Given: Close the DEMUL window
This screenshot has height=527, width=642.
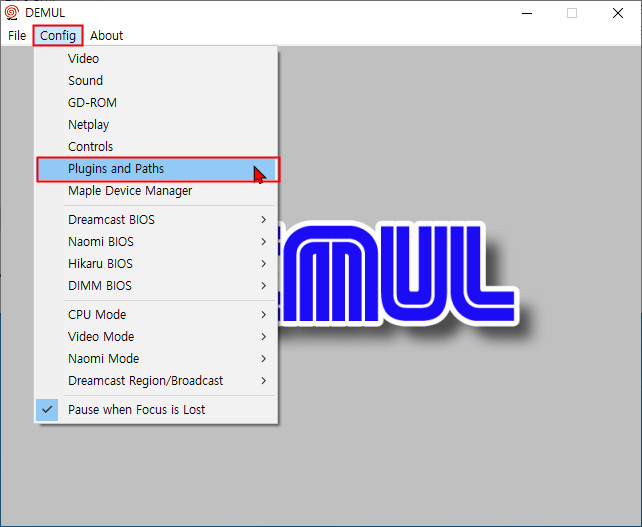Looking at the screenshot, I should click(618, 13).
